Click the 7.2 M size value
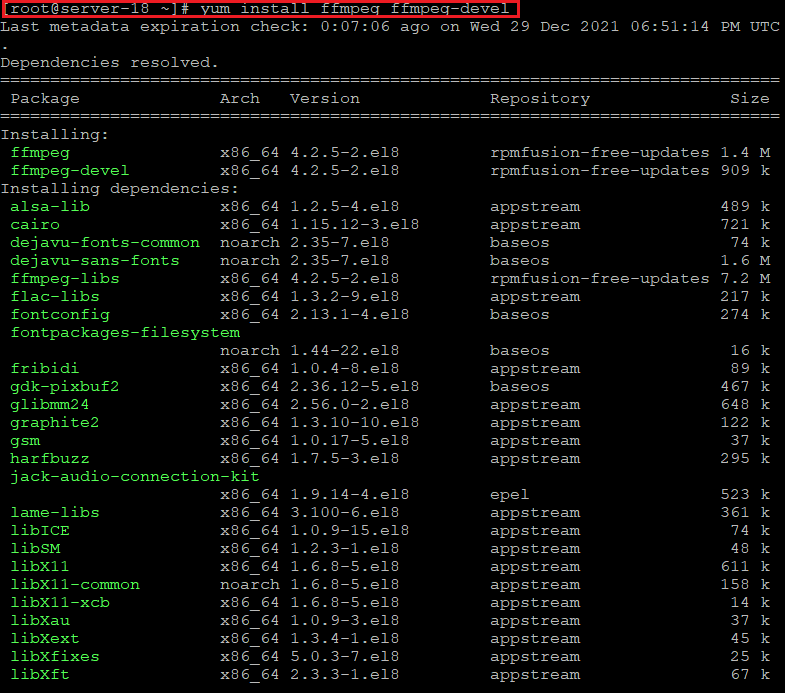 point(745,279)
